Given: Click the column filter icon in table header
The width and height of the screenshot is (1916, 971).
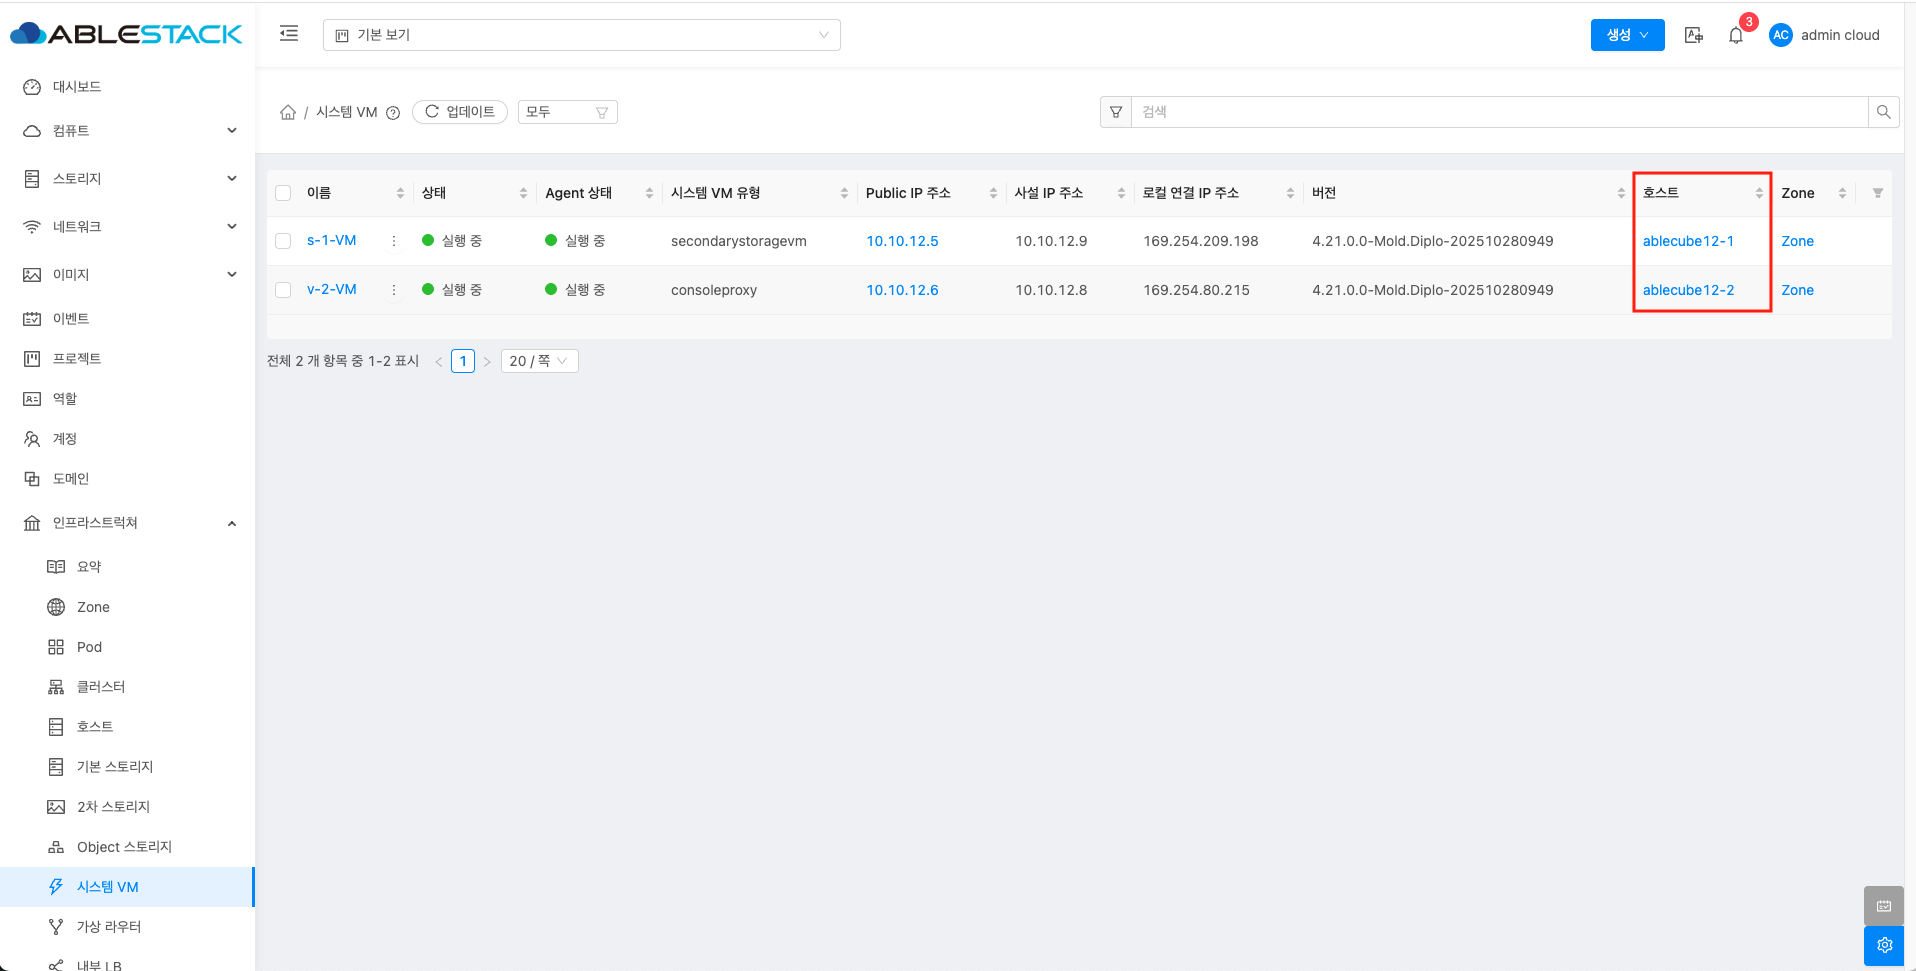Looking at the screenshot, I should tap(1877, 193).
